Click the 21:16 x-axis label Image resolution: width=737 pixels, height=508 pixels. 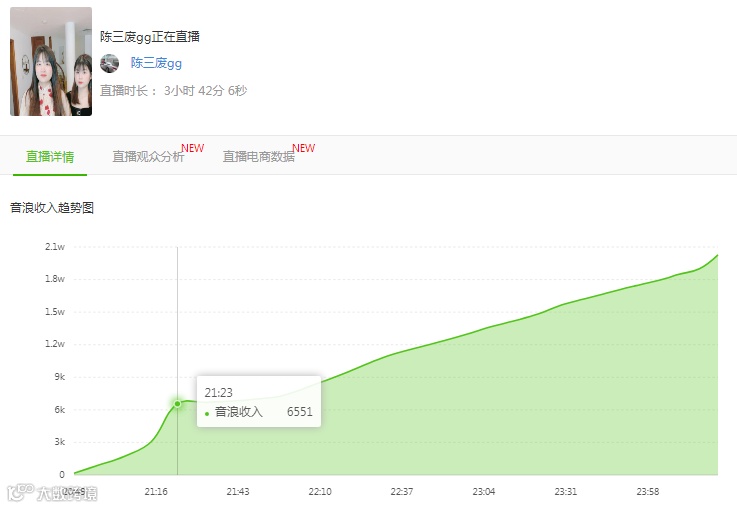(156, 492)
